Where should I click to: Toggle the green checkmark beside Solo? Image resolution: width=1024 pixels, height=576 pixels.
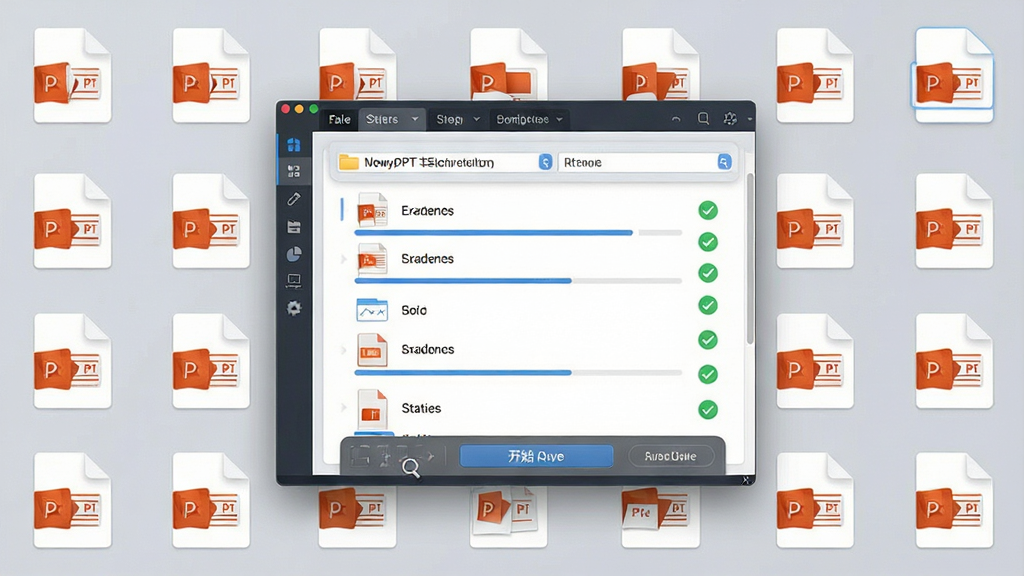(708, 305)
